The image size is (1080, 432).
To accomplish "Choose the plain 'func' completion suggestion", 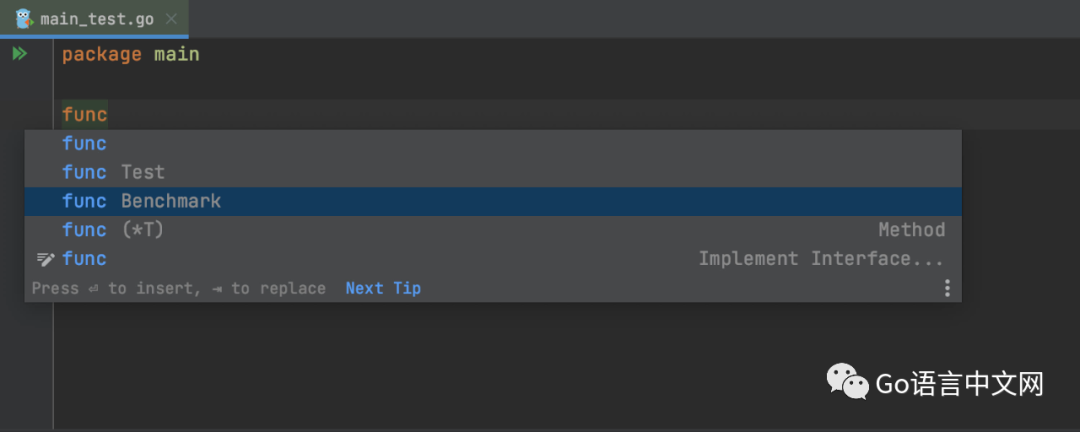I will click(x=84, y=143).
